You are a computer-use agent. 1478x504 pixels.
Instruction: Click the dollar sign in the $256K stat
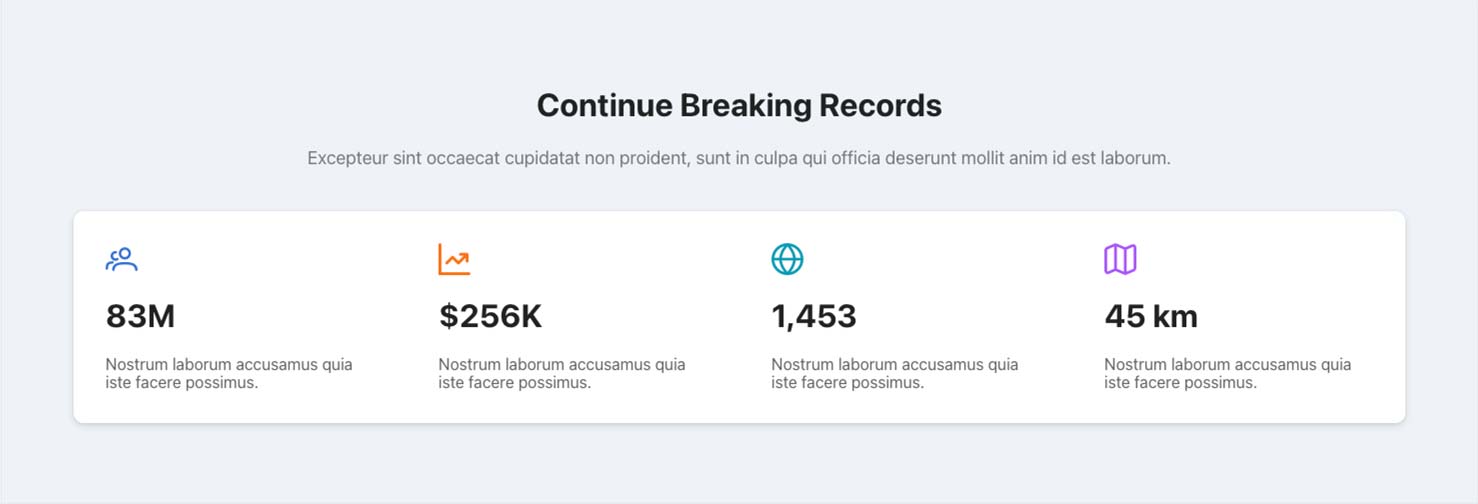click(x=449, y=317)
